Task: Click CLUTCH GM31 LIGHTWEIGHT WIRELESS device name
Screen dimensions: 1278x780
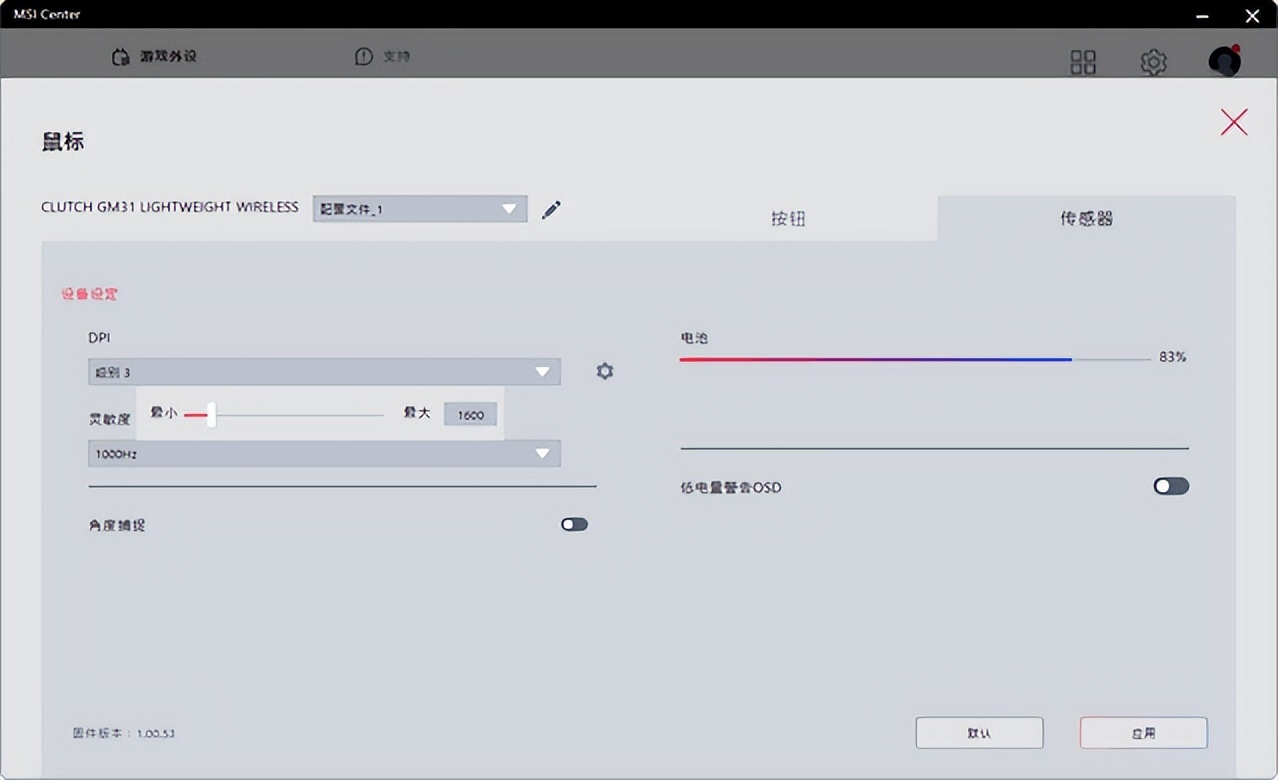Action: [170, 207]
